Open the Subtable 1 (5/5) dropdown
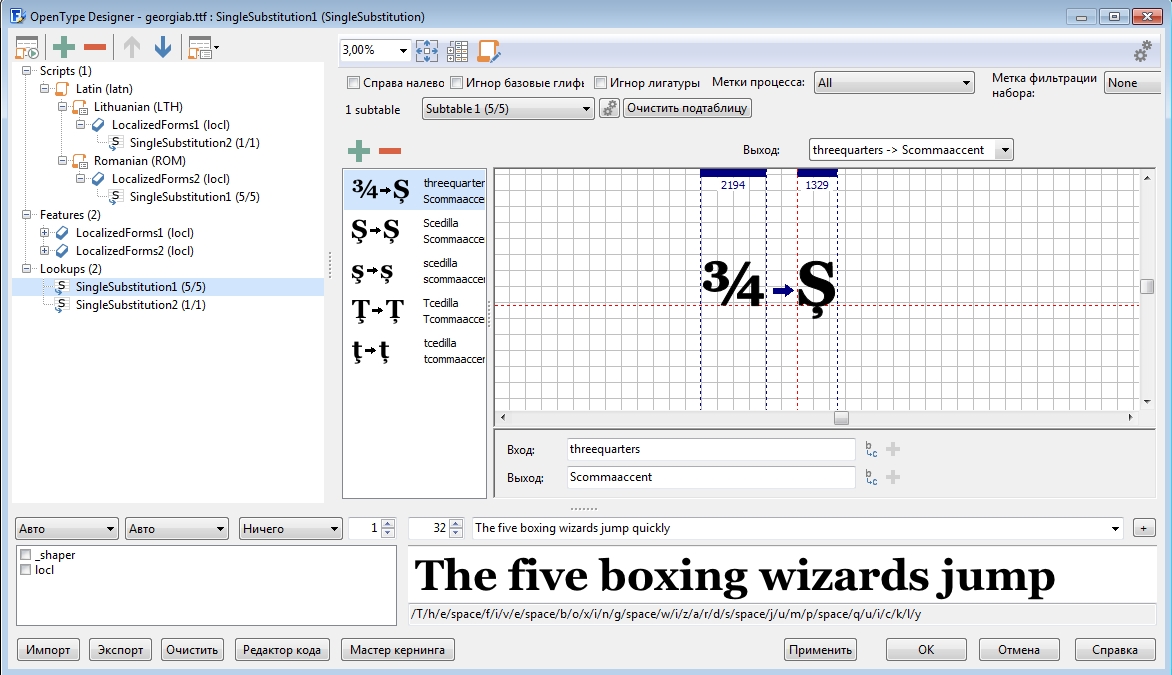Viewport: 1172px width, 675px height. point(508,108)
